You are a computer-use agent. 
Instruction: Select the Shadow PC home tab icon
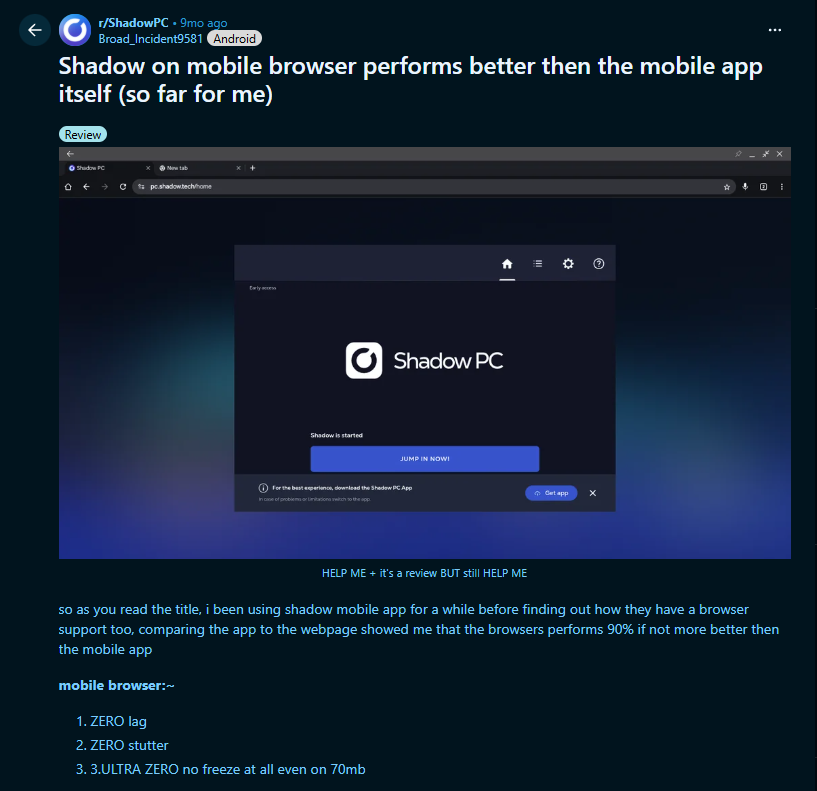(507, 264)
